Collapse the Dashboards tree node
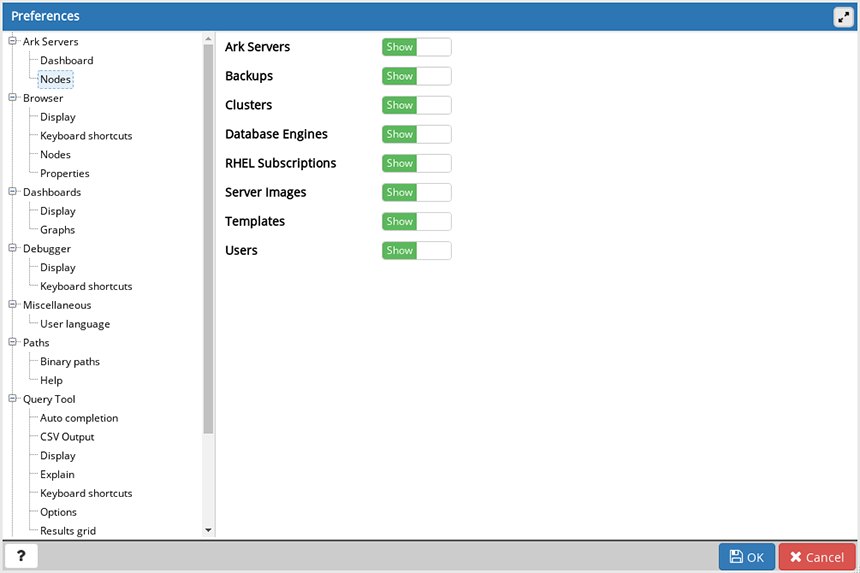 point(13,191)
